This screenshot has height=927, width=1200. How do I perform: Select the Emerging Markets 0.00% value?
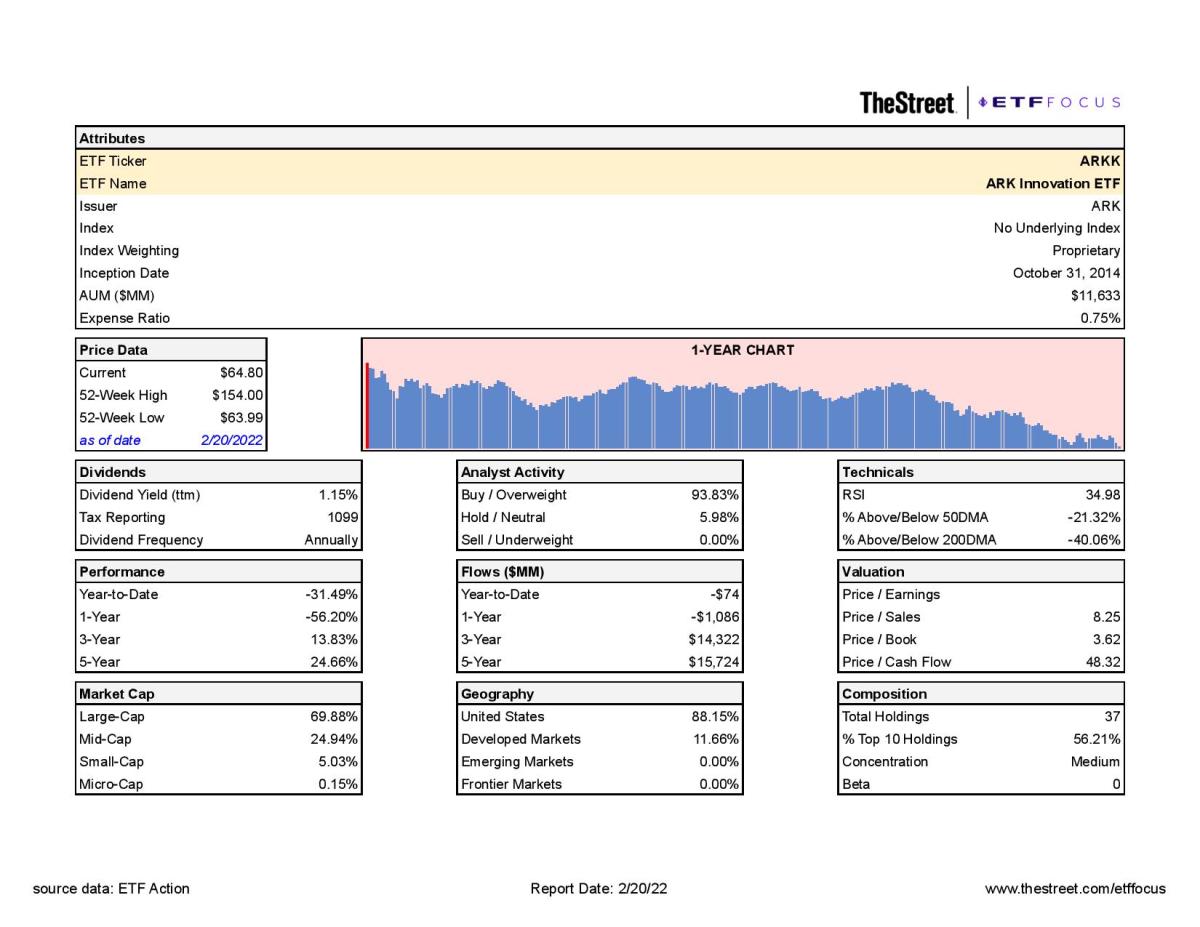(720, 762)
